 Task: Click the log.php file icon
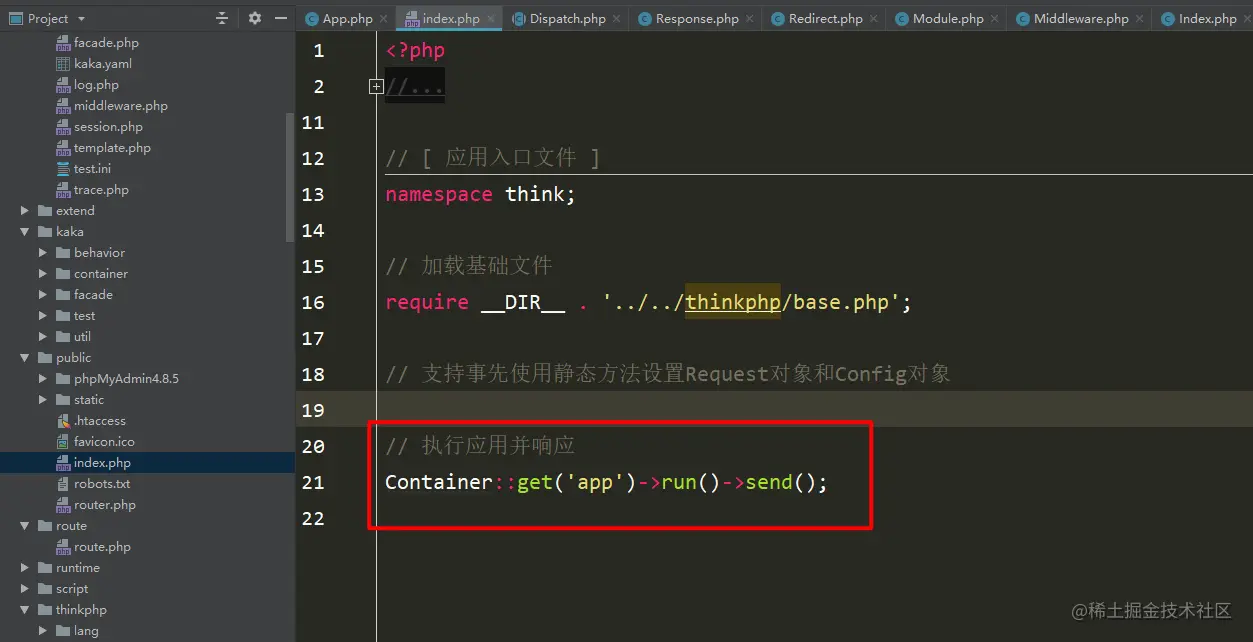point(63,85)
